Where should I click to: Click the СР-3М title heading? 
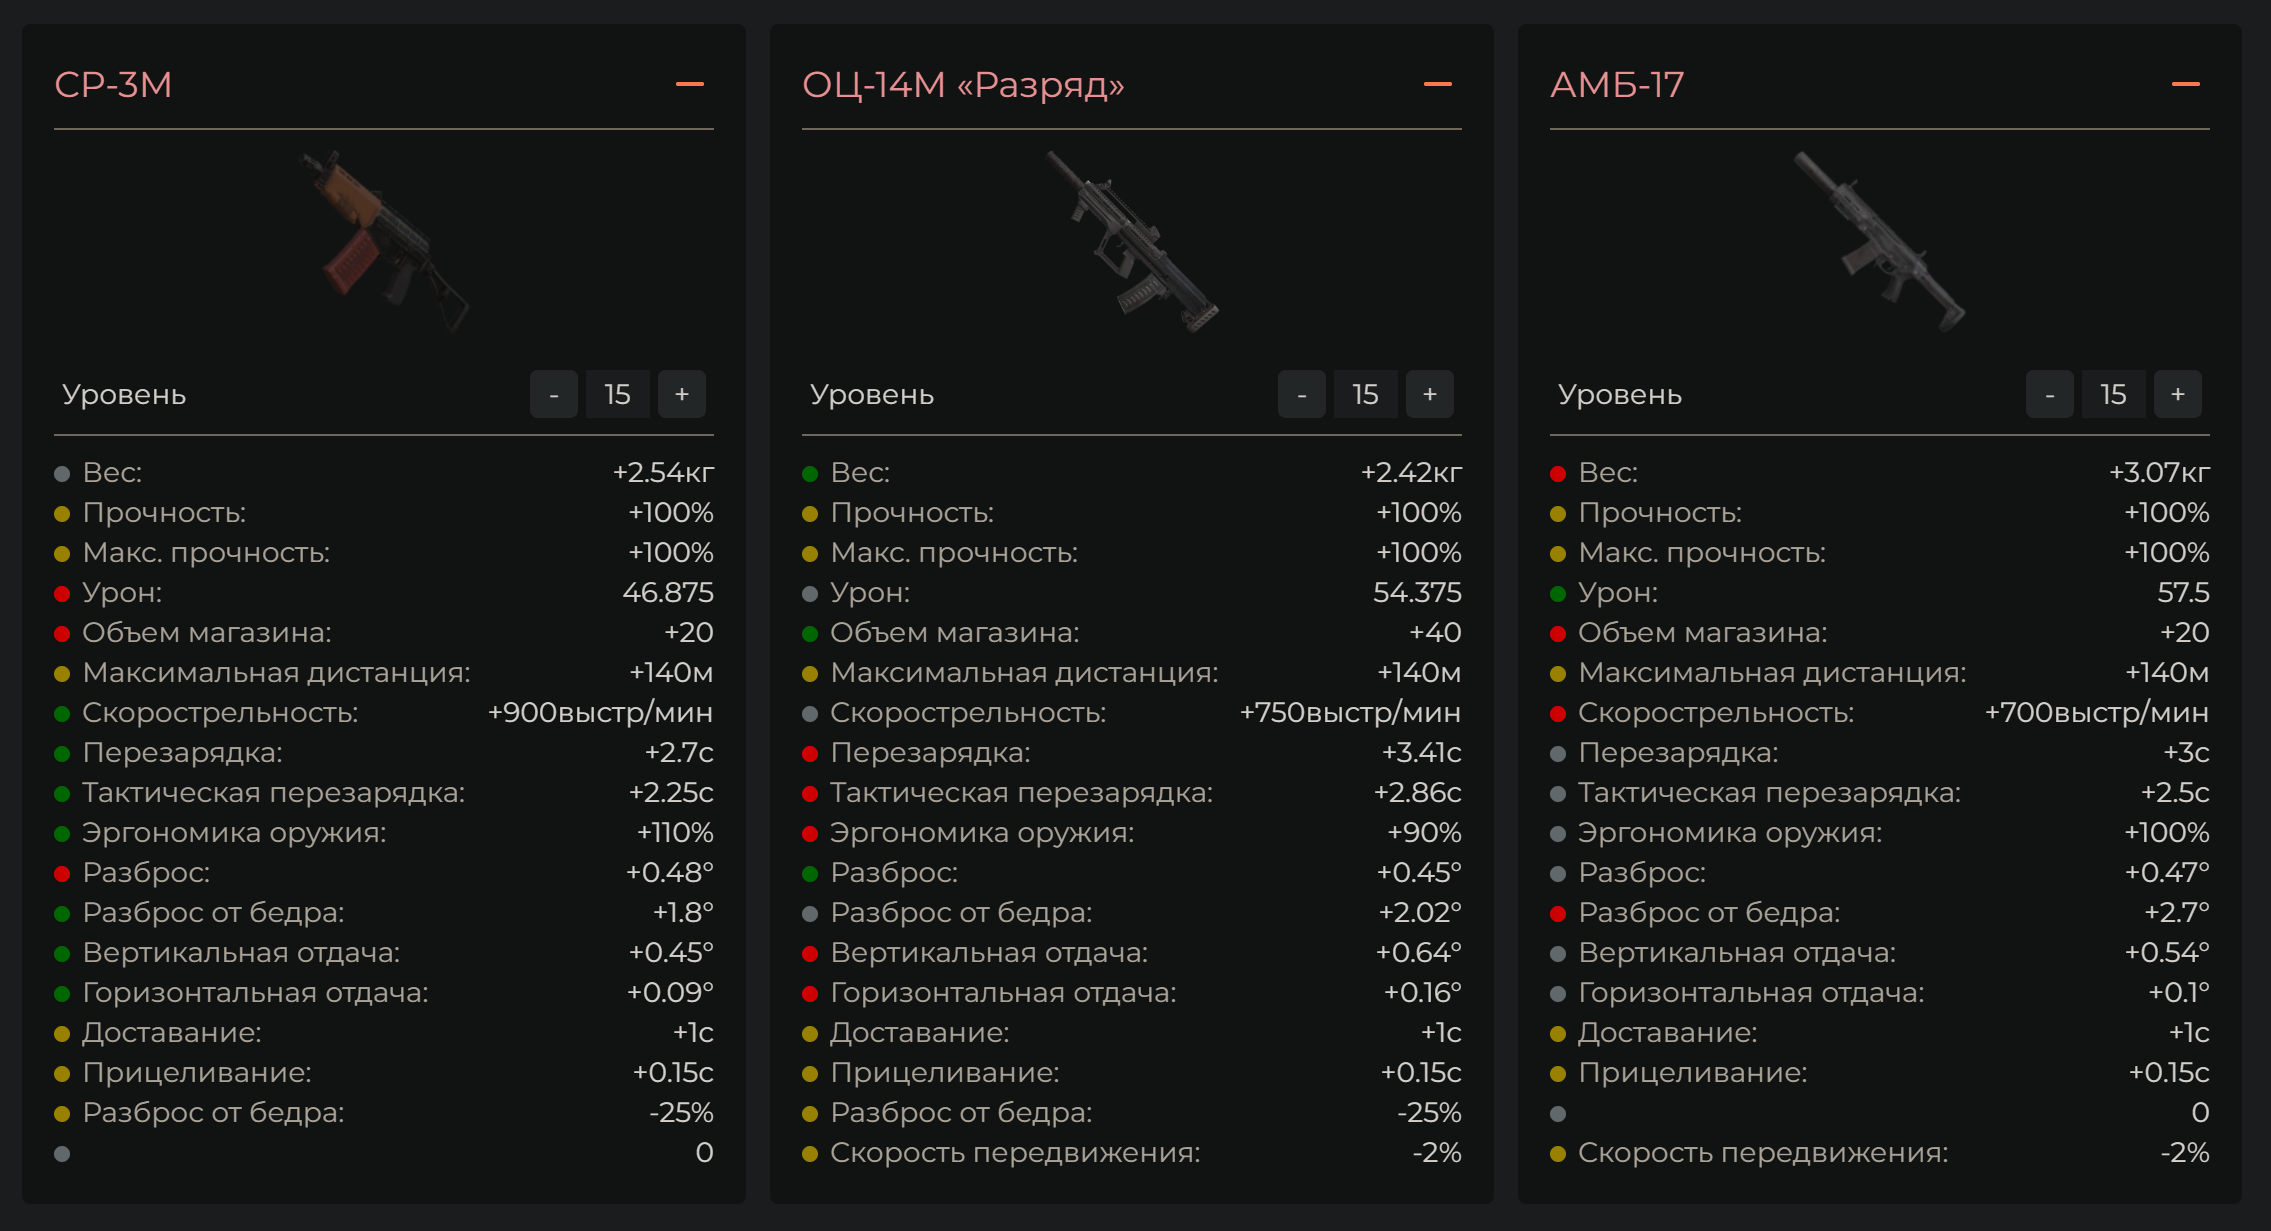(113, 85)
